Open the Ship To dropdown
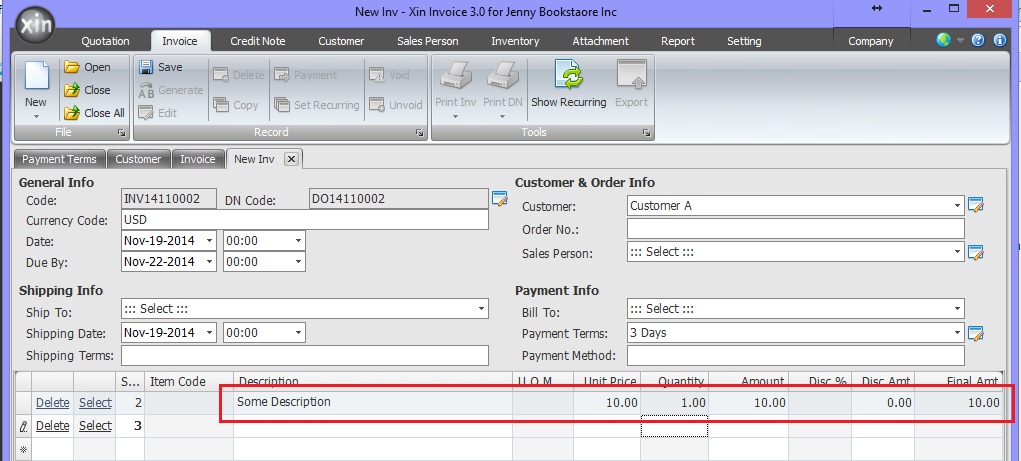This screenshot has height=461, width=1021. pyautogui.click(x=481, y=309)
